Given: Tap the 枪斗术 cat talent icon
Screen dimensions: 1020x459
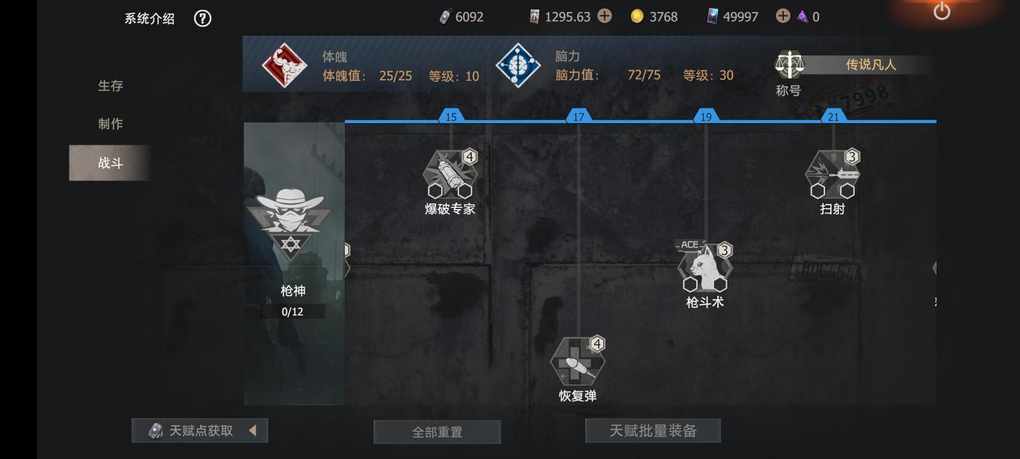Looking at the screenshot, I should tap(705, 268).
